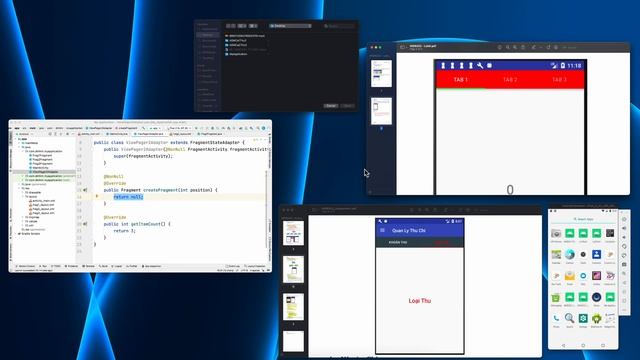Click the highlighted return null statement in the editor
Viewport: 640px width, 360px height.
128,197
